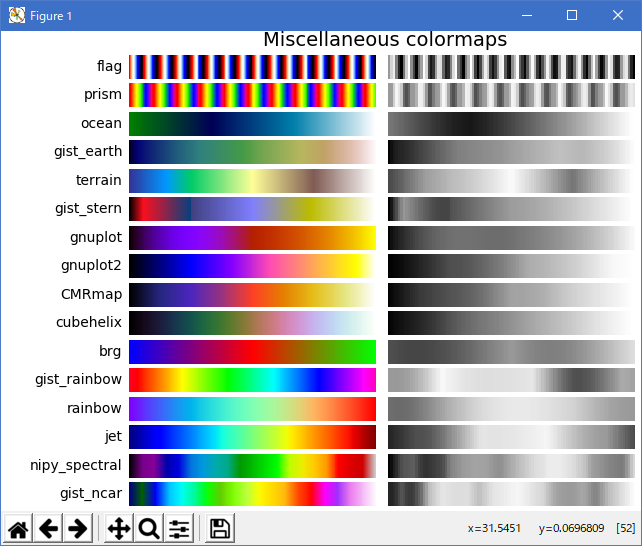The image size is (642, 546).
Task: Click the matplotlib icon in title bar
Action: coord(17,16)
